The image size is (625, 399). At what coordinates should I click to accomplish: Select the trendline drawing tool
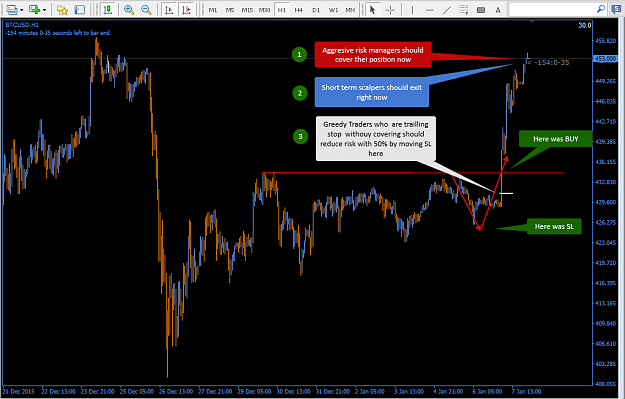coord(447,10)
